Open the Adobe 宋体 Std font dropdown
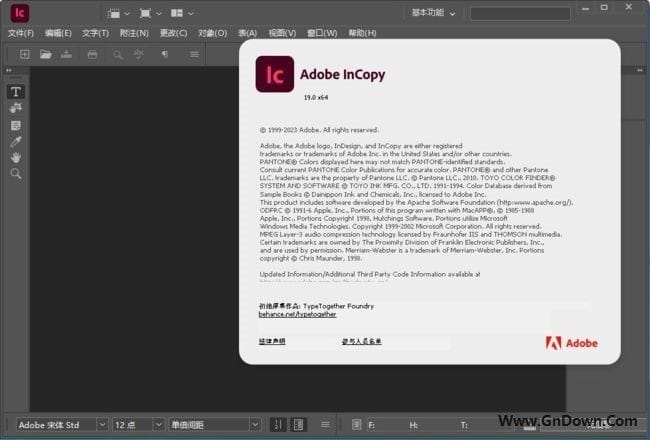Screen dimensions: 650x440 click(102, 425)
